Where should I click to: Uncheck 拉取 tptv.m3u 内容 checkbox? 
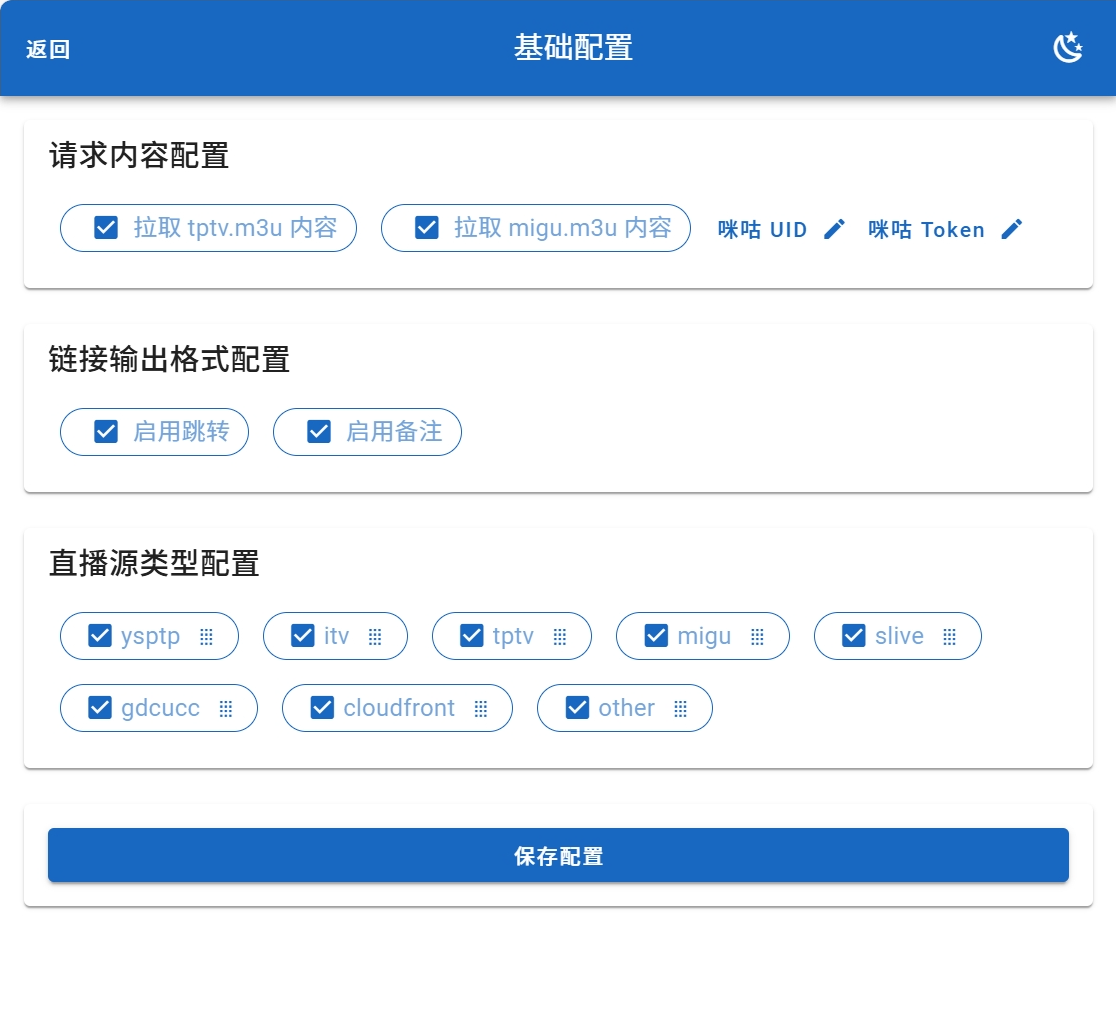(106, 228)
